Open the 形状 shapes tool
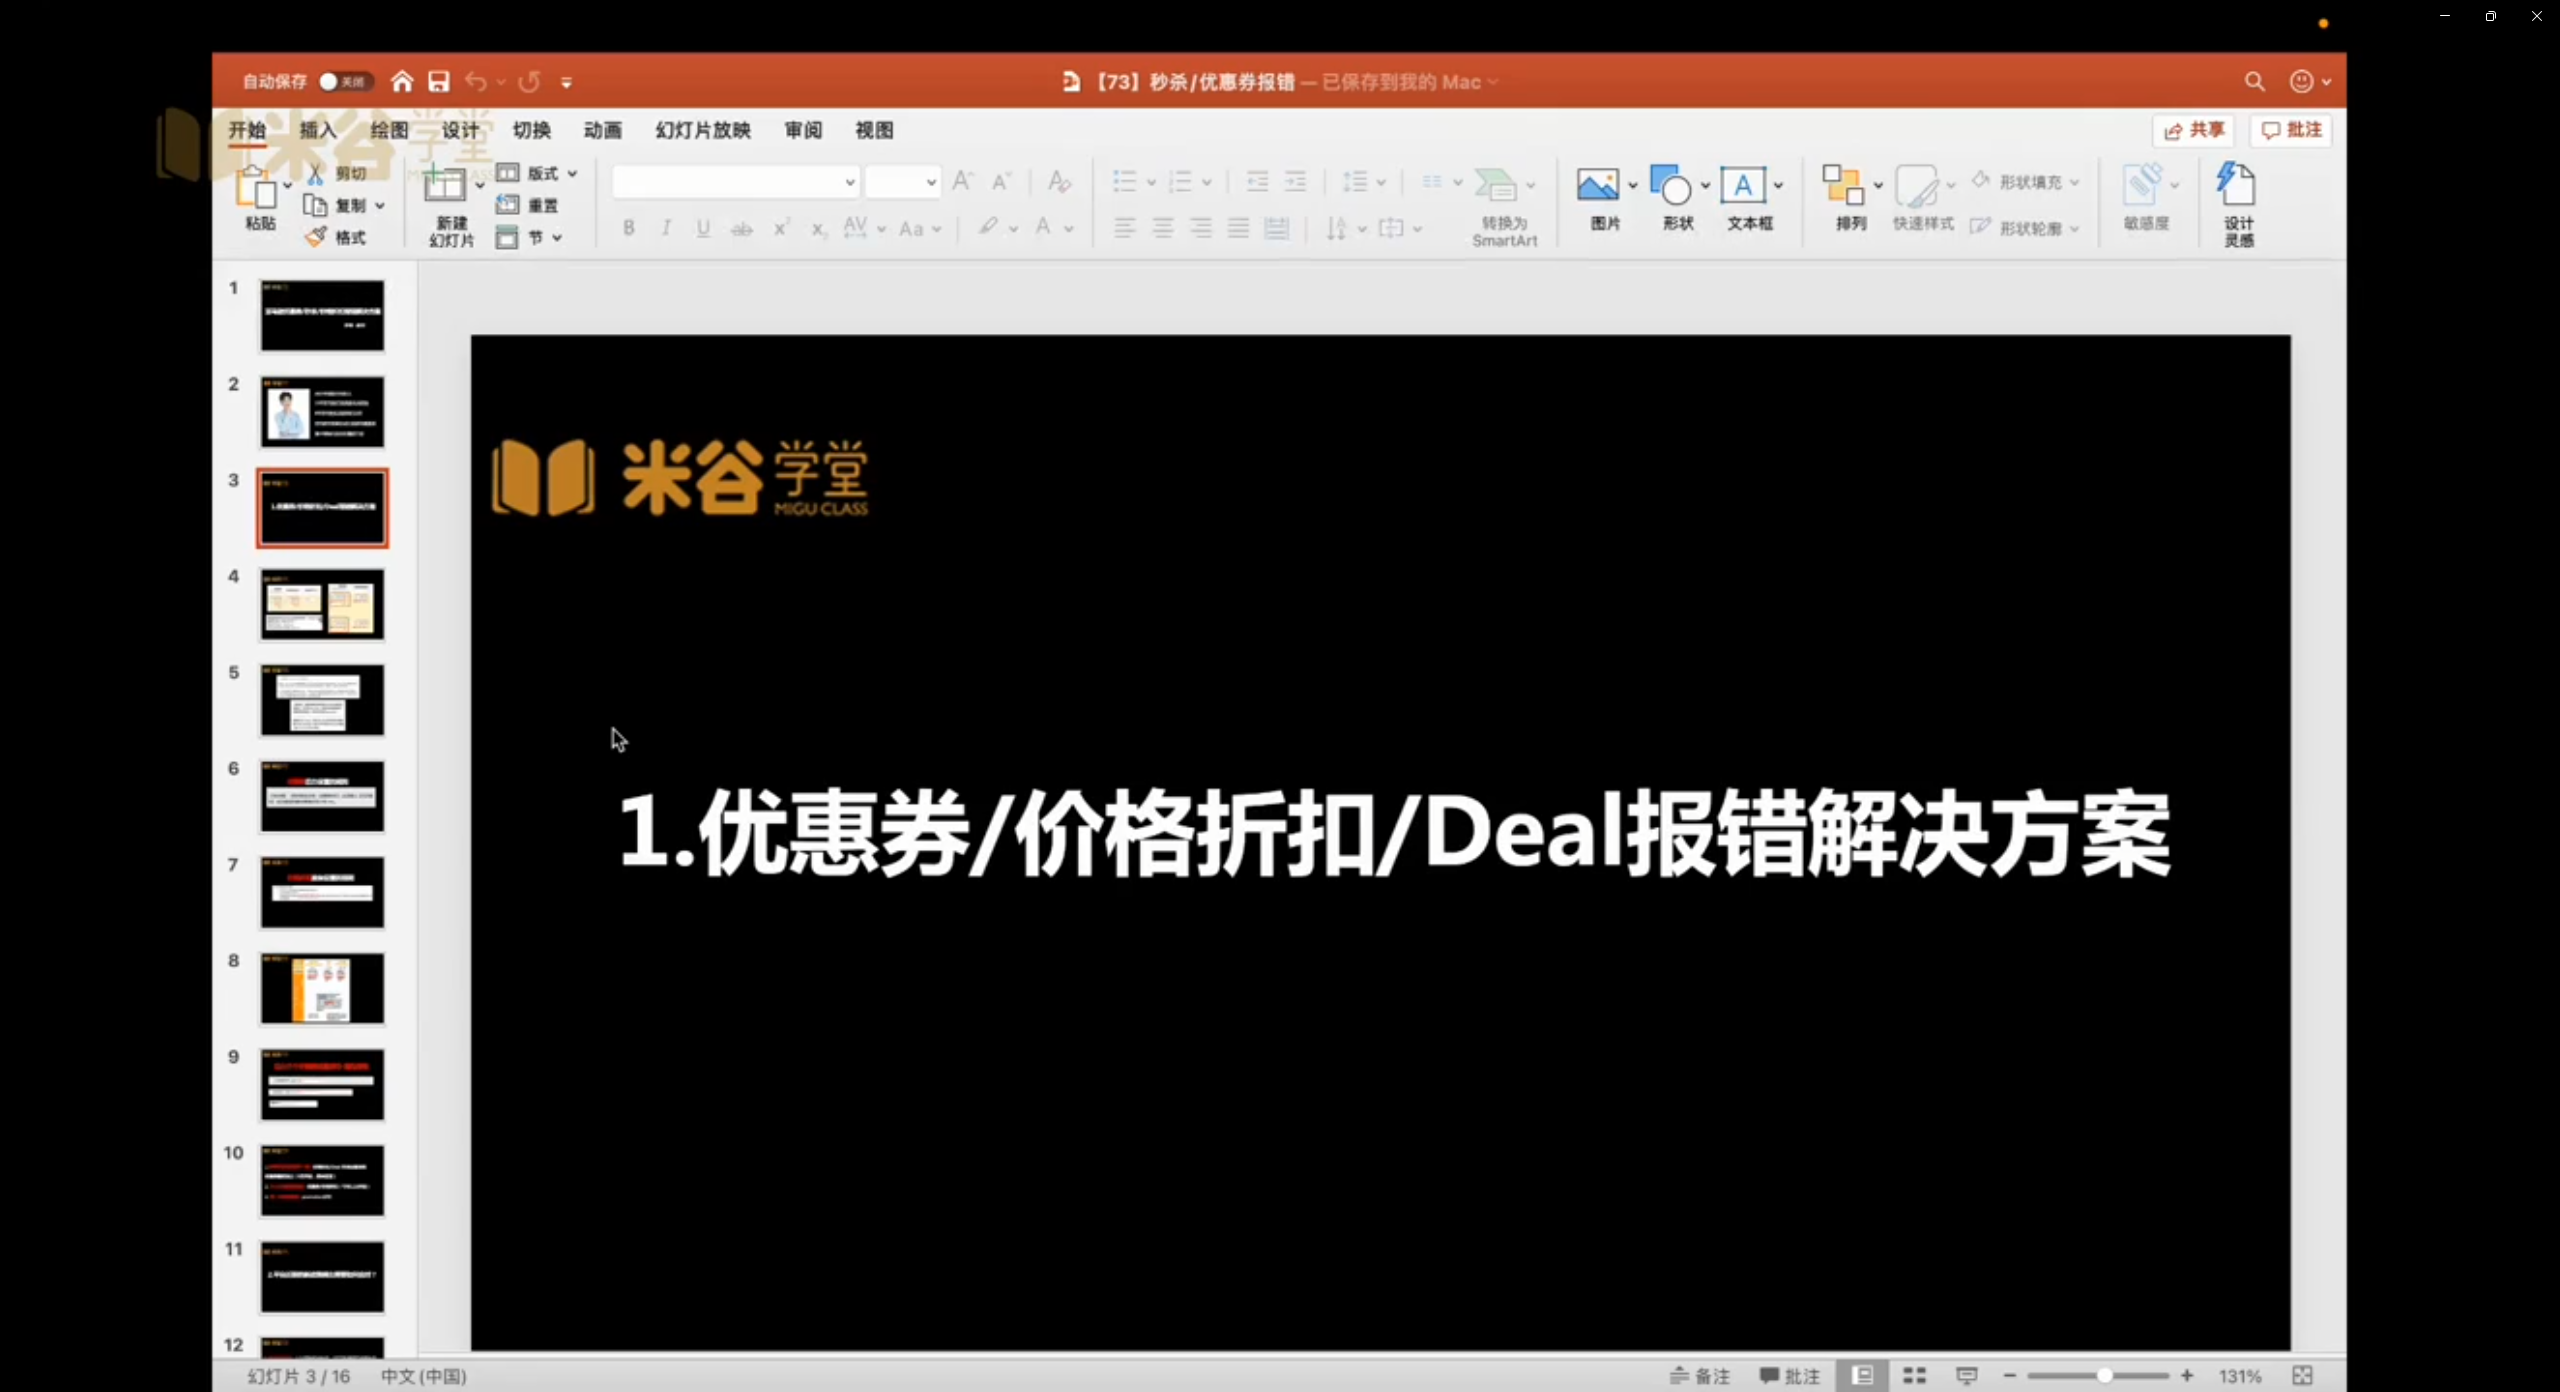Image resolution: width=2560 pixels, height=1392 pixels. pos(1670,187)
